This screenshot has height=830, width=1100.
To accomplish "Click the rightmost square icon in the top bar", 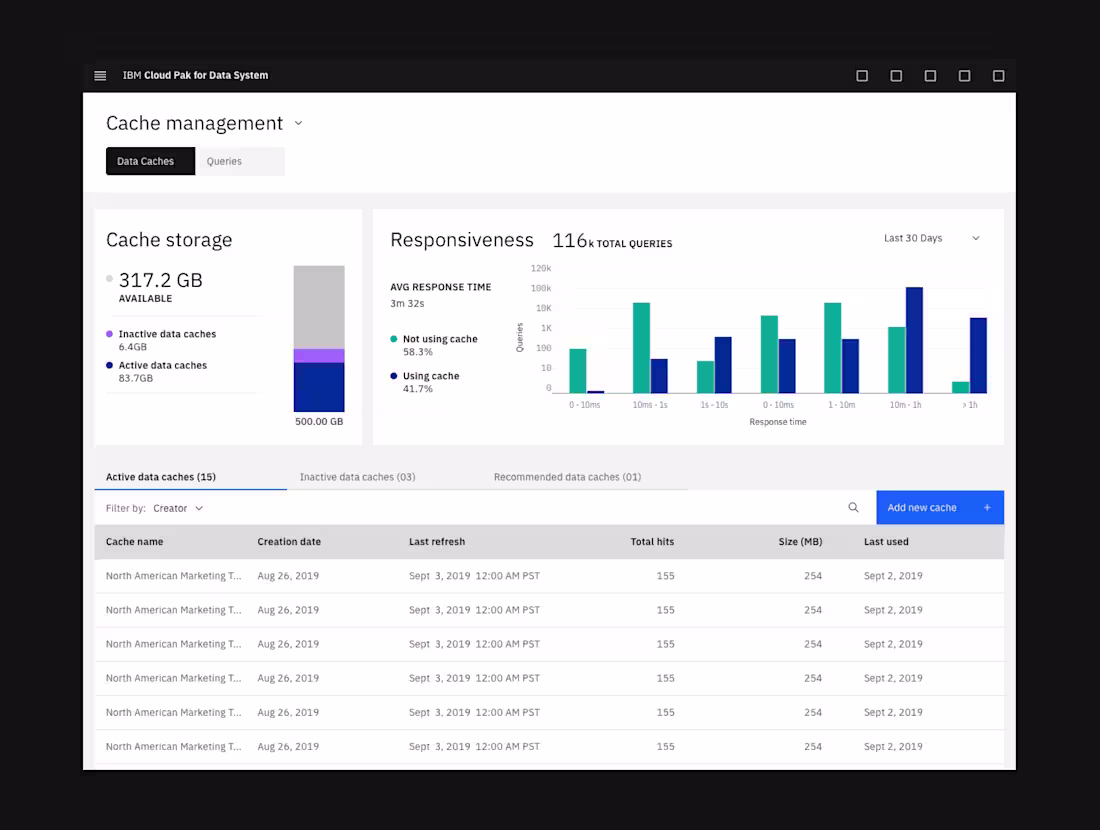I will pos(998,75).
